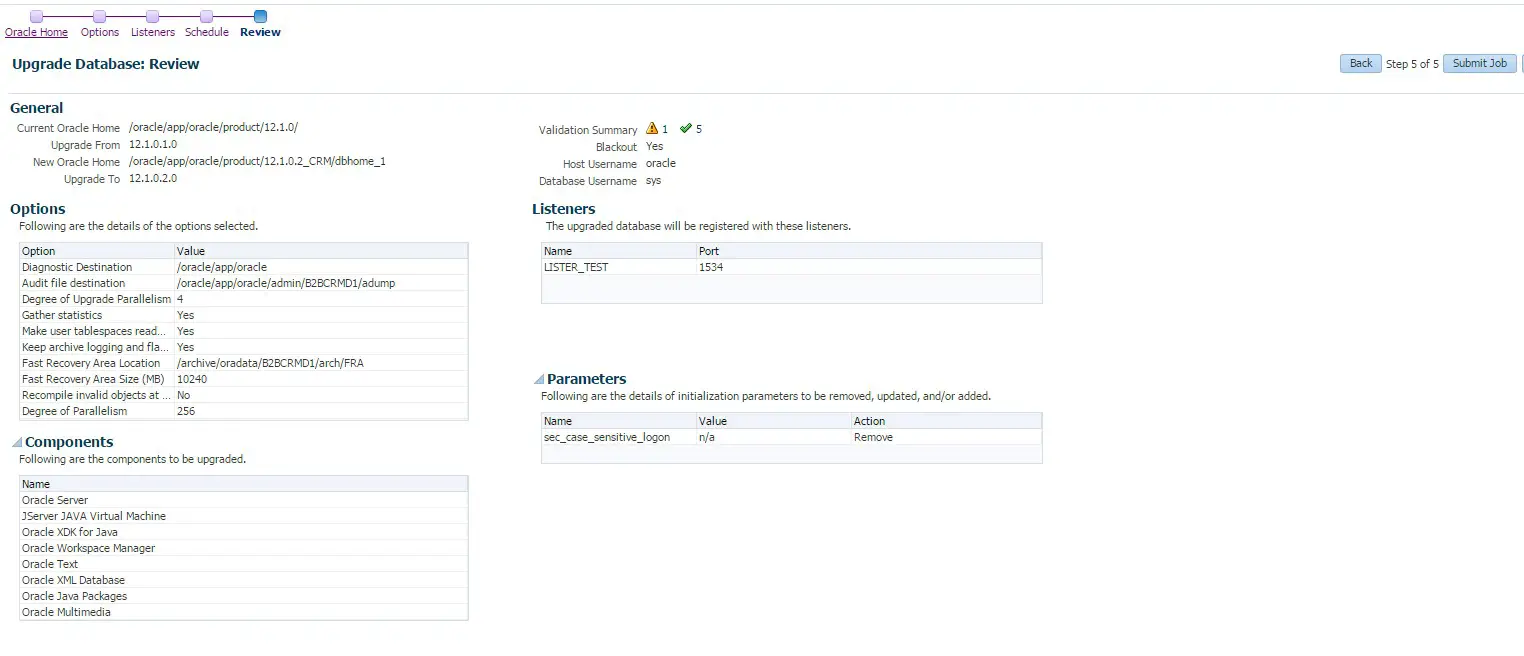Go to the Options train step
Screen dimensions: 1524x656
[x=100, y=32]
